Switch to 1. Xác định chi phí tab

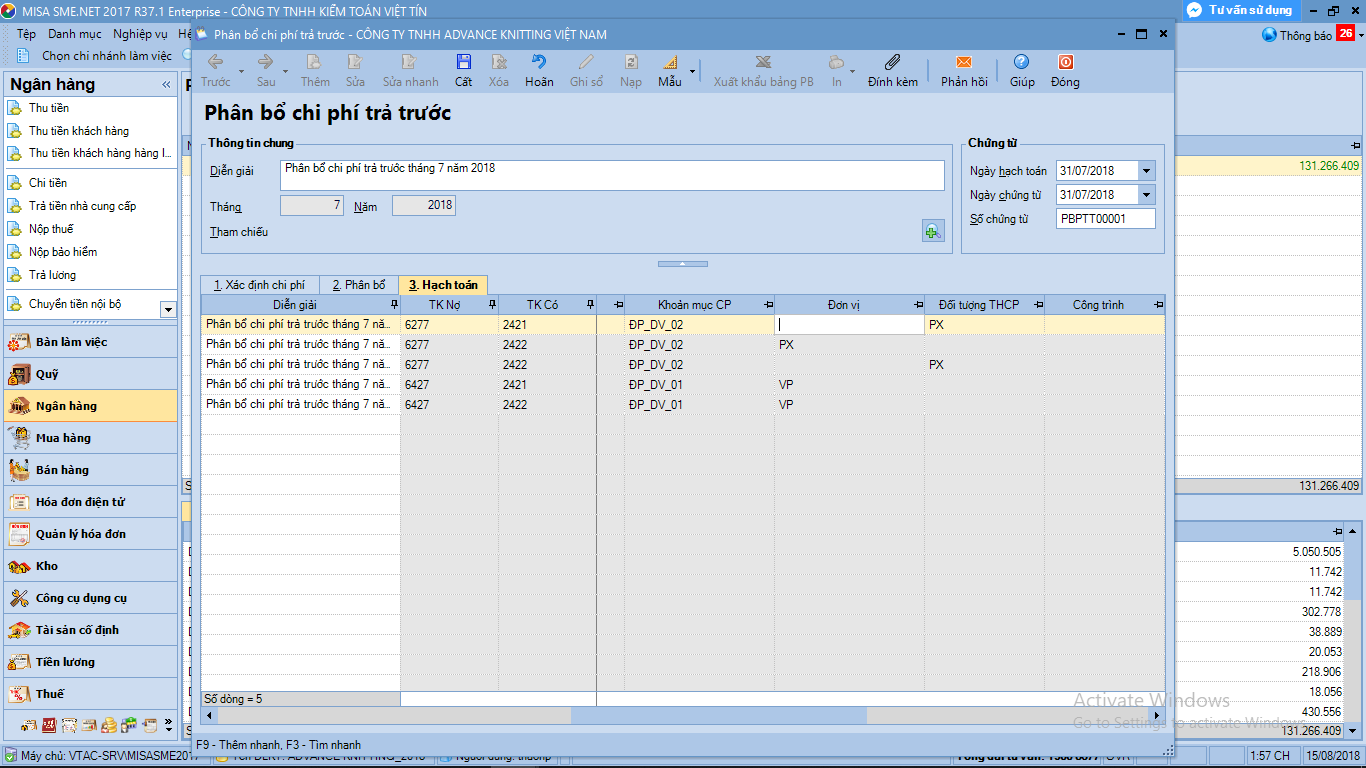tap(259, 285)
